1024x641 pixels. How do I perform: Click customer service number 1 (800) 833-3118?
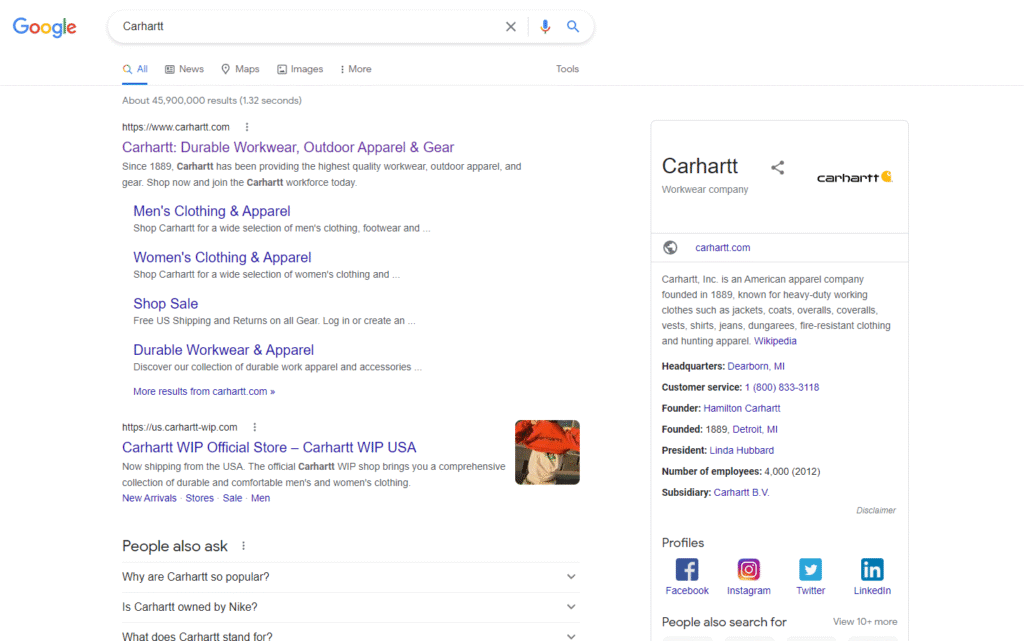[x=782, y=388]
